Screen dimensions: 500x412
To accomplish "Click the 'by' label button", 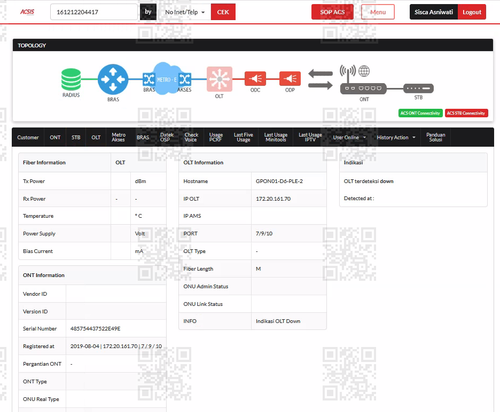I will [148, 12].
